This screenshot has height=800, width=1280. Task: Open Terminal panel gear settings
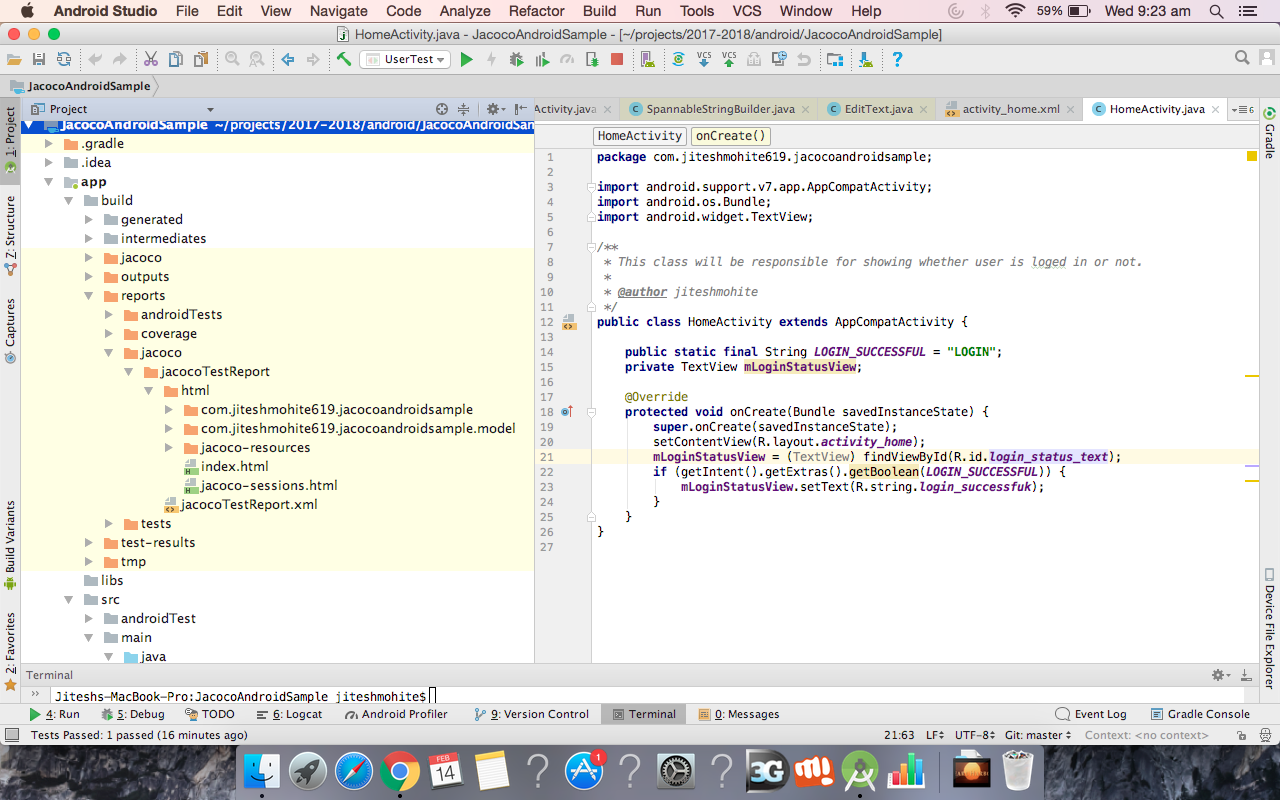pos(1220,676)
